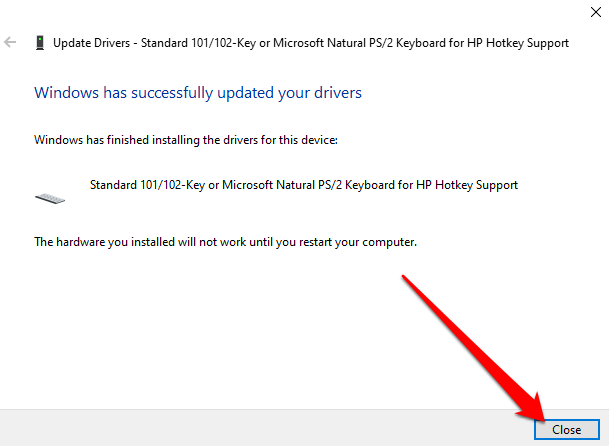
Task: Click the back arrow in the header
Action: [x=11, y=43]
